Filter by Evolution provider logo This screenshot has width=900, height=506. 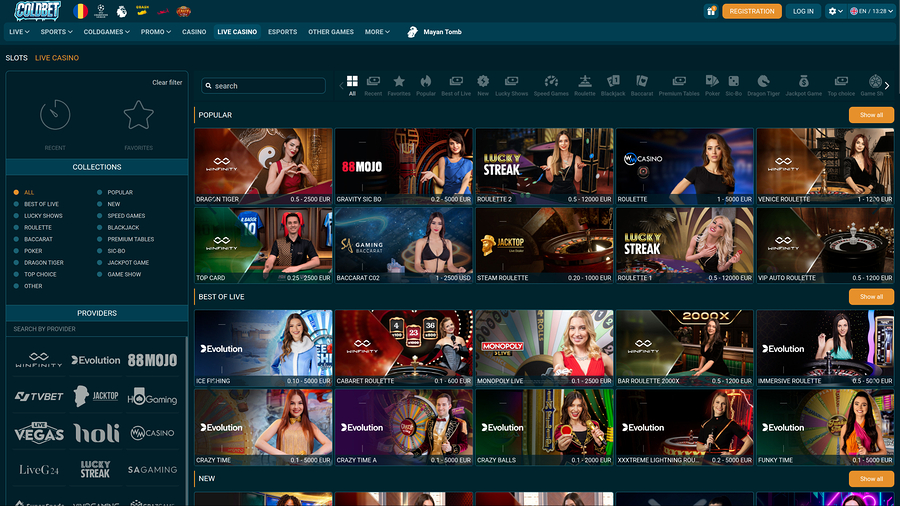(96, 360)
